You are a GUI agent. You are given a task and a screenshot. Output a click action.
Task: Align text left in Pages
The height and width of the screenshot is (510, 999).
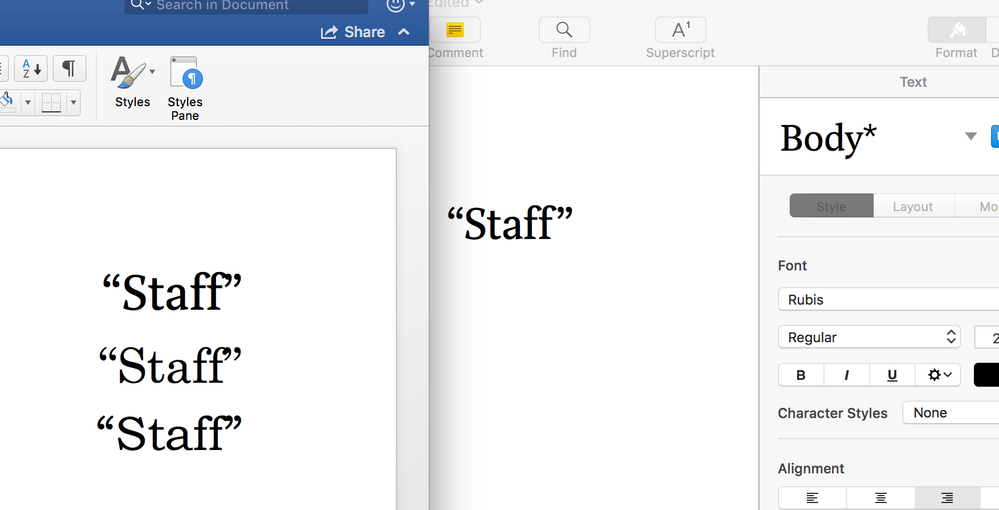pos(812,498)
